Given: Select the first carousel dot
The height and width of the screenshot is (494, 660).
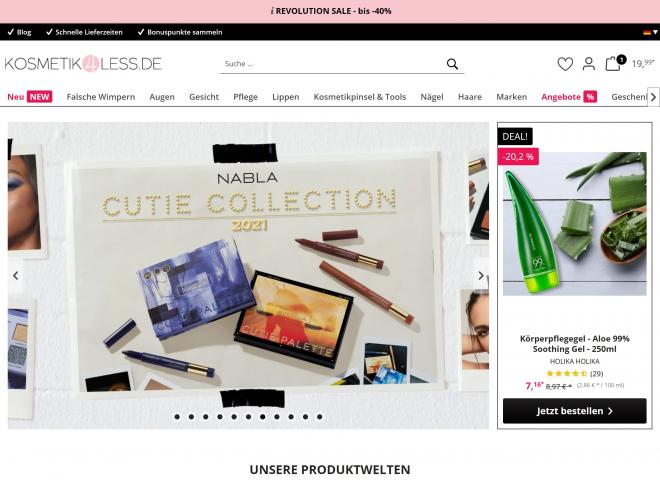Looking at the screenshot, I should (177, 417).
